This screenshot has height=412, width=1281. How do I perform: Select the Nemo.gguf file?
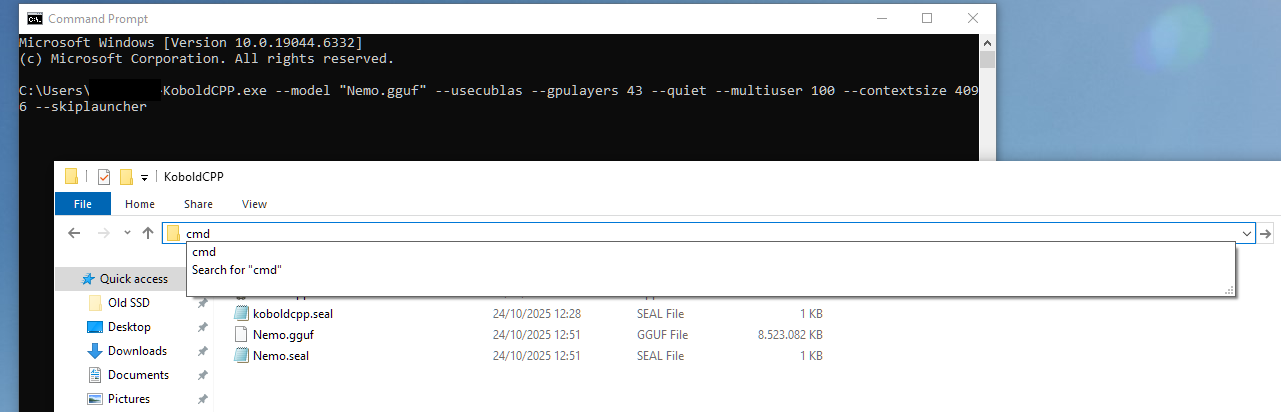283,334
